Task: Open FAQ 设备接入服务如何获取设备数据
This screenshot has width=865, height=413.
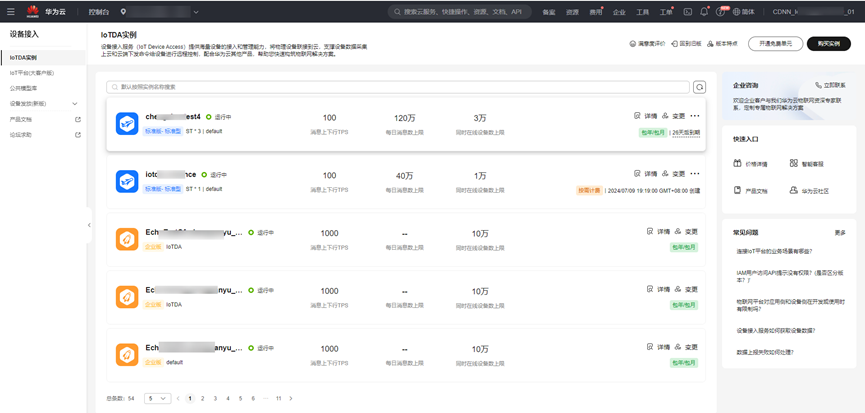Action: click(x=776, y=331)
